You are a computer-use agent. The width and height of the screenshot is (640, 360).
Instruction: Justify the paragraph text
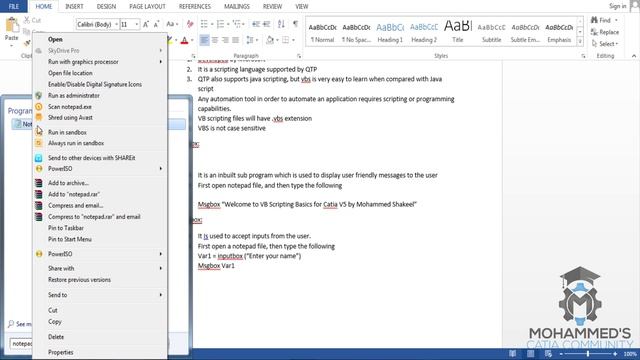point(236,40)
